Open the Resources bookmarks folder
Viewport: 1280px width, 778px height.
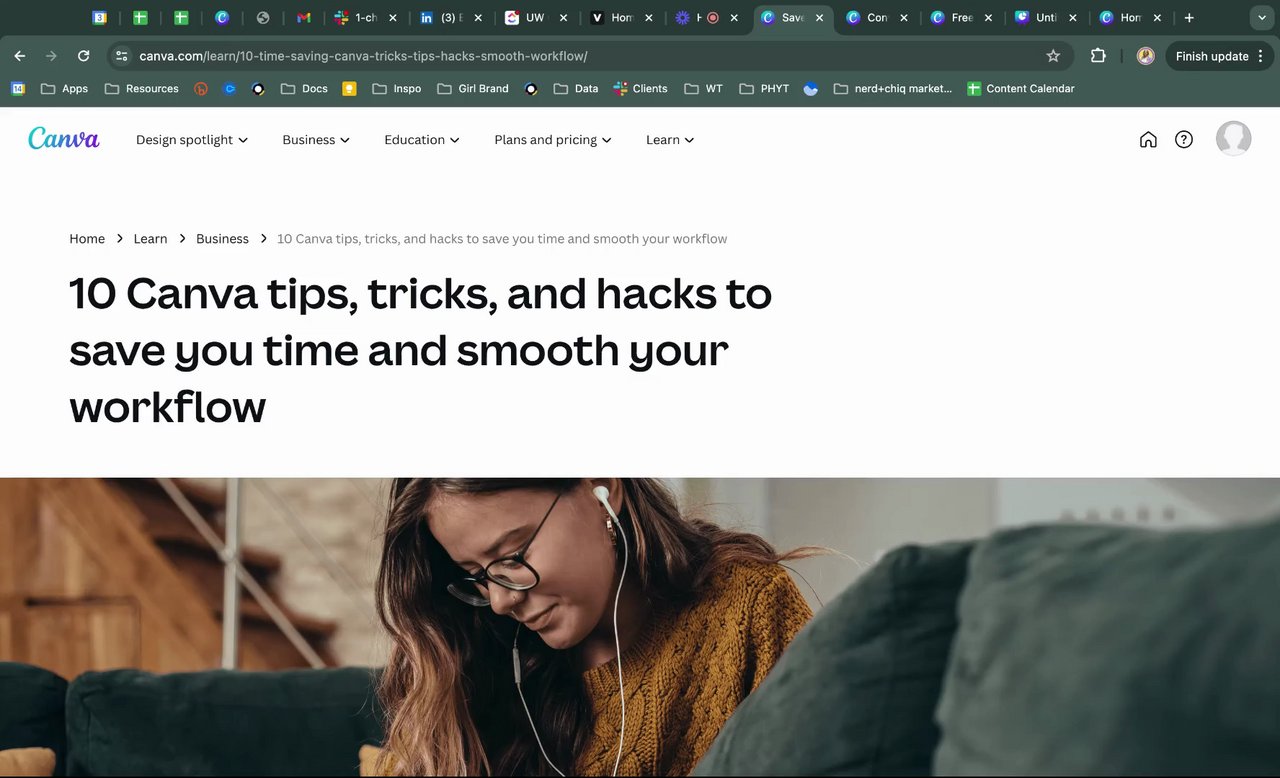coord(141,88)
